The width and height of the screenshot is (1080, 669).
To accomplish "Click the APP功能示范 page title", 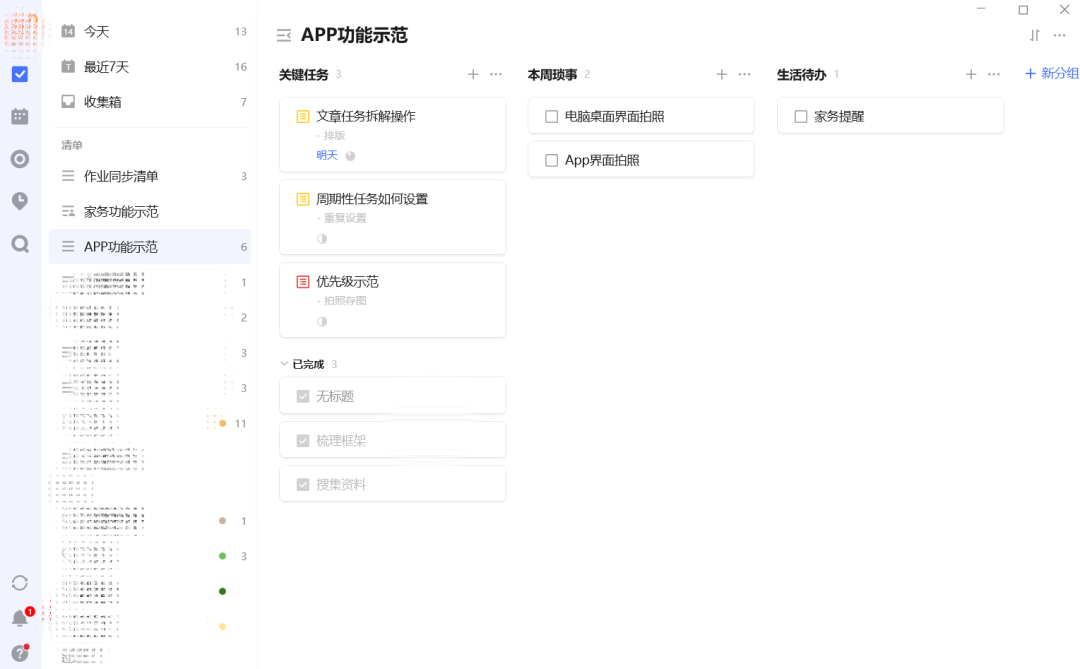I will coord(354,35).
